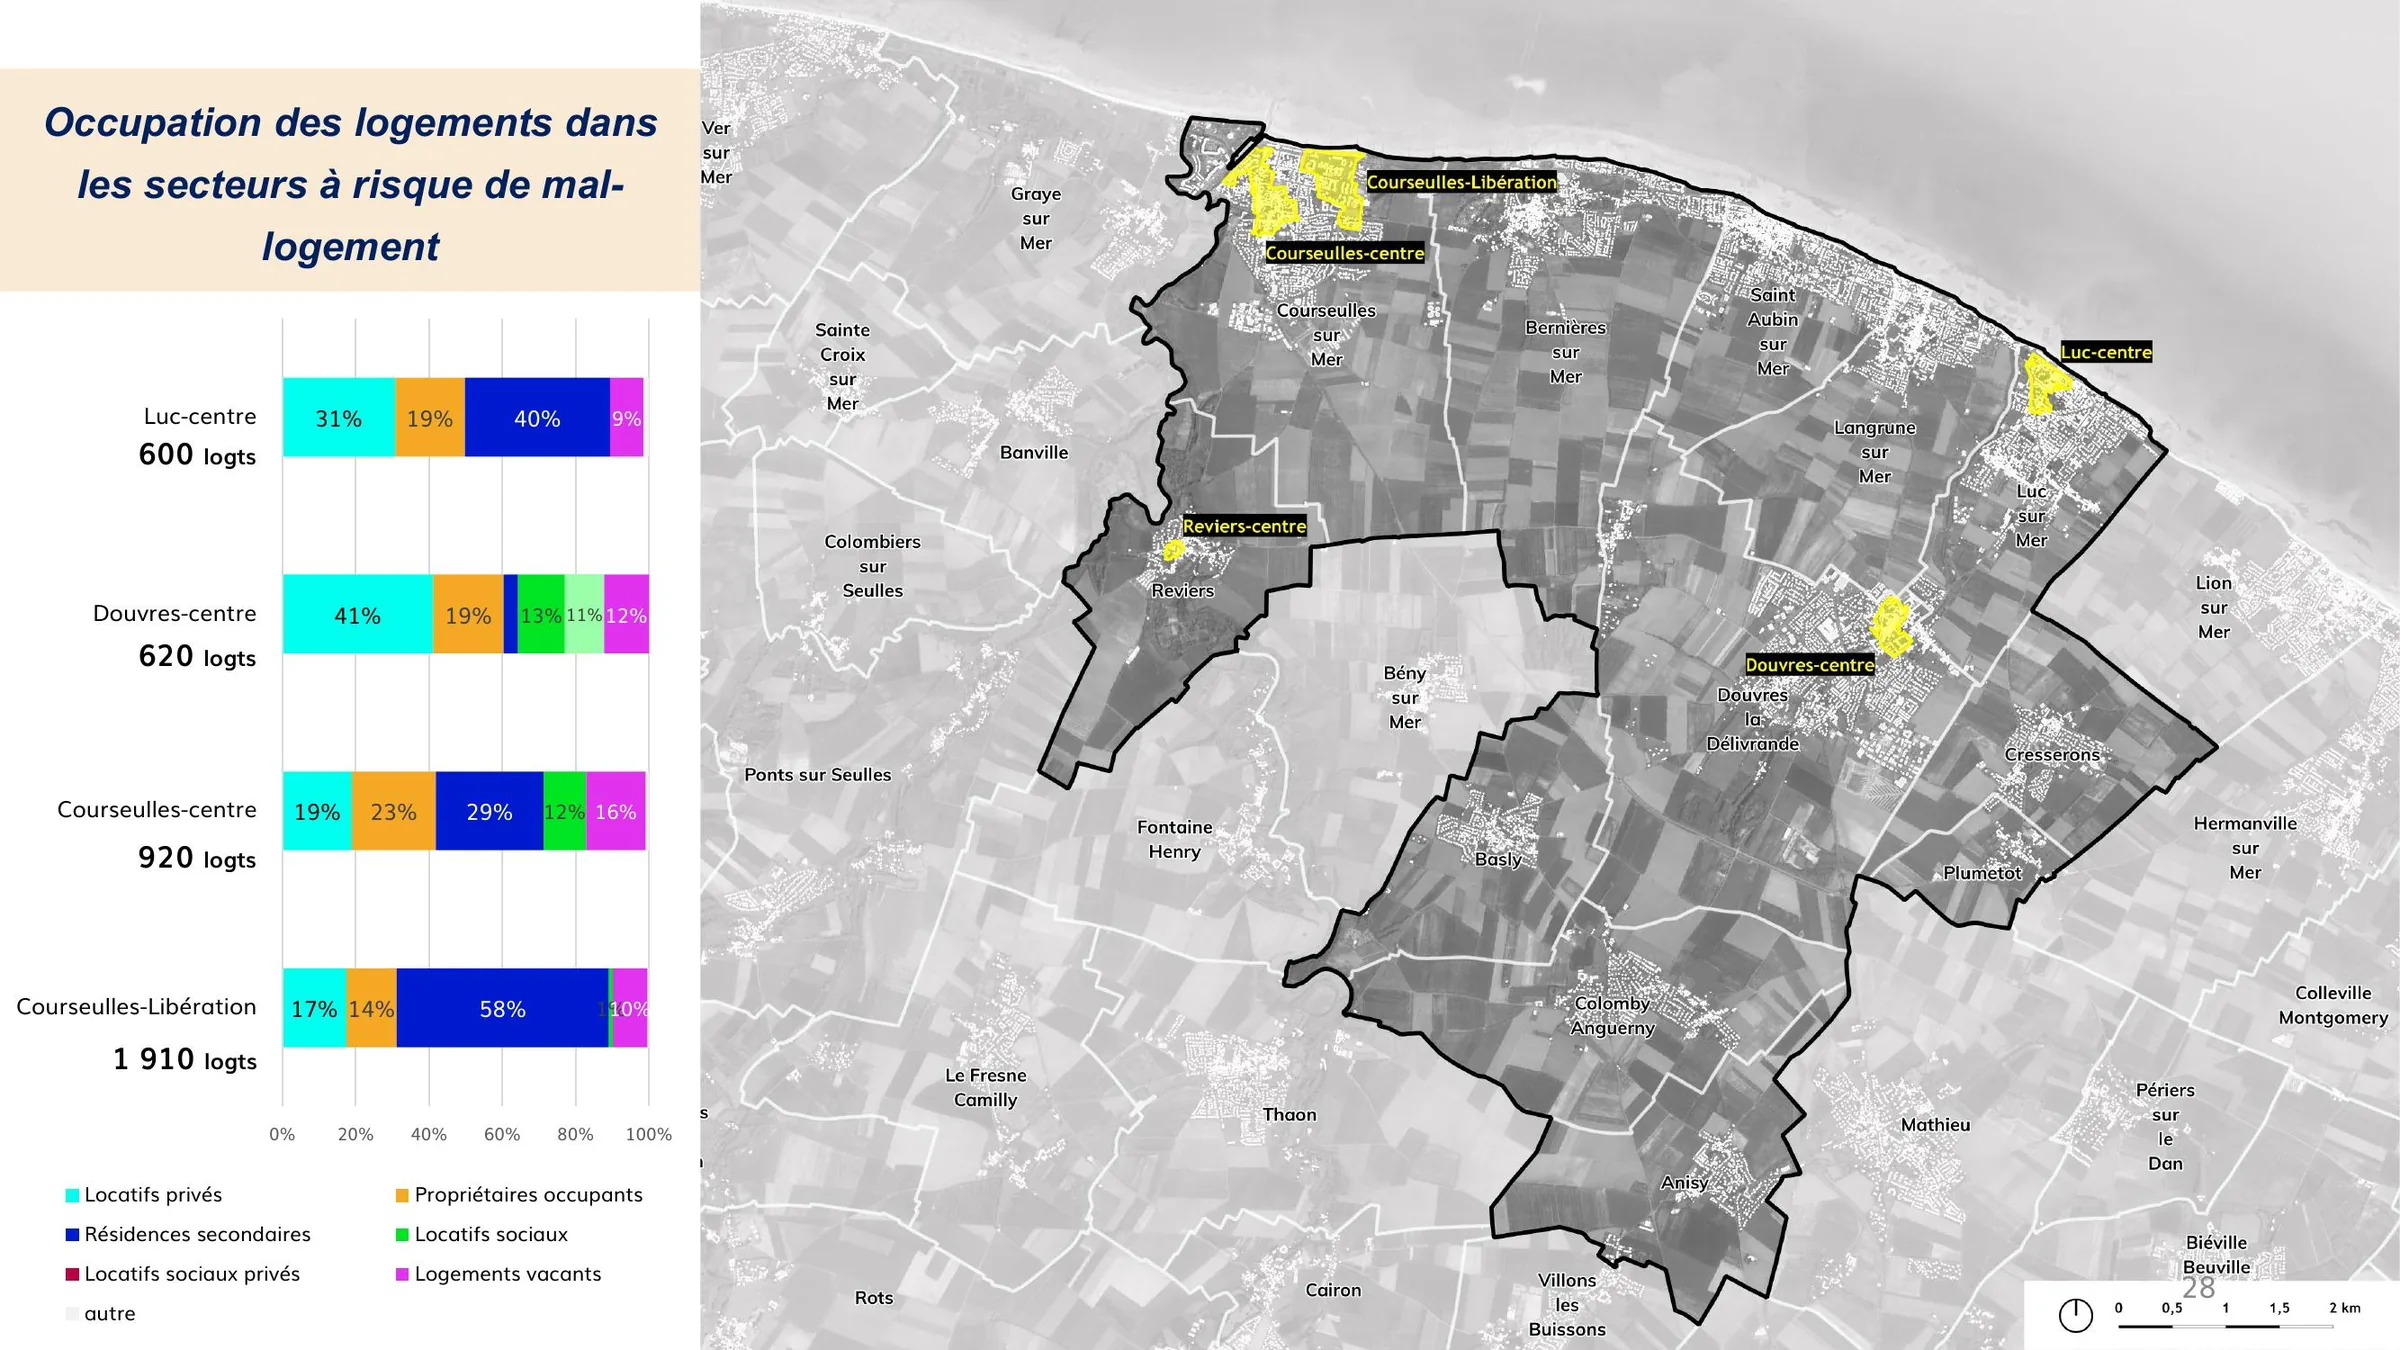Click the Courseulles-Libération 14% orange segment
The image size is (2400, 1350).
pyautogui.click(x=371, y=1008)
